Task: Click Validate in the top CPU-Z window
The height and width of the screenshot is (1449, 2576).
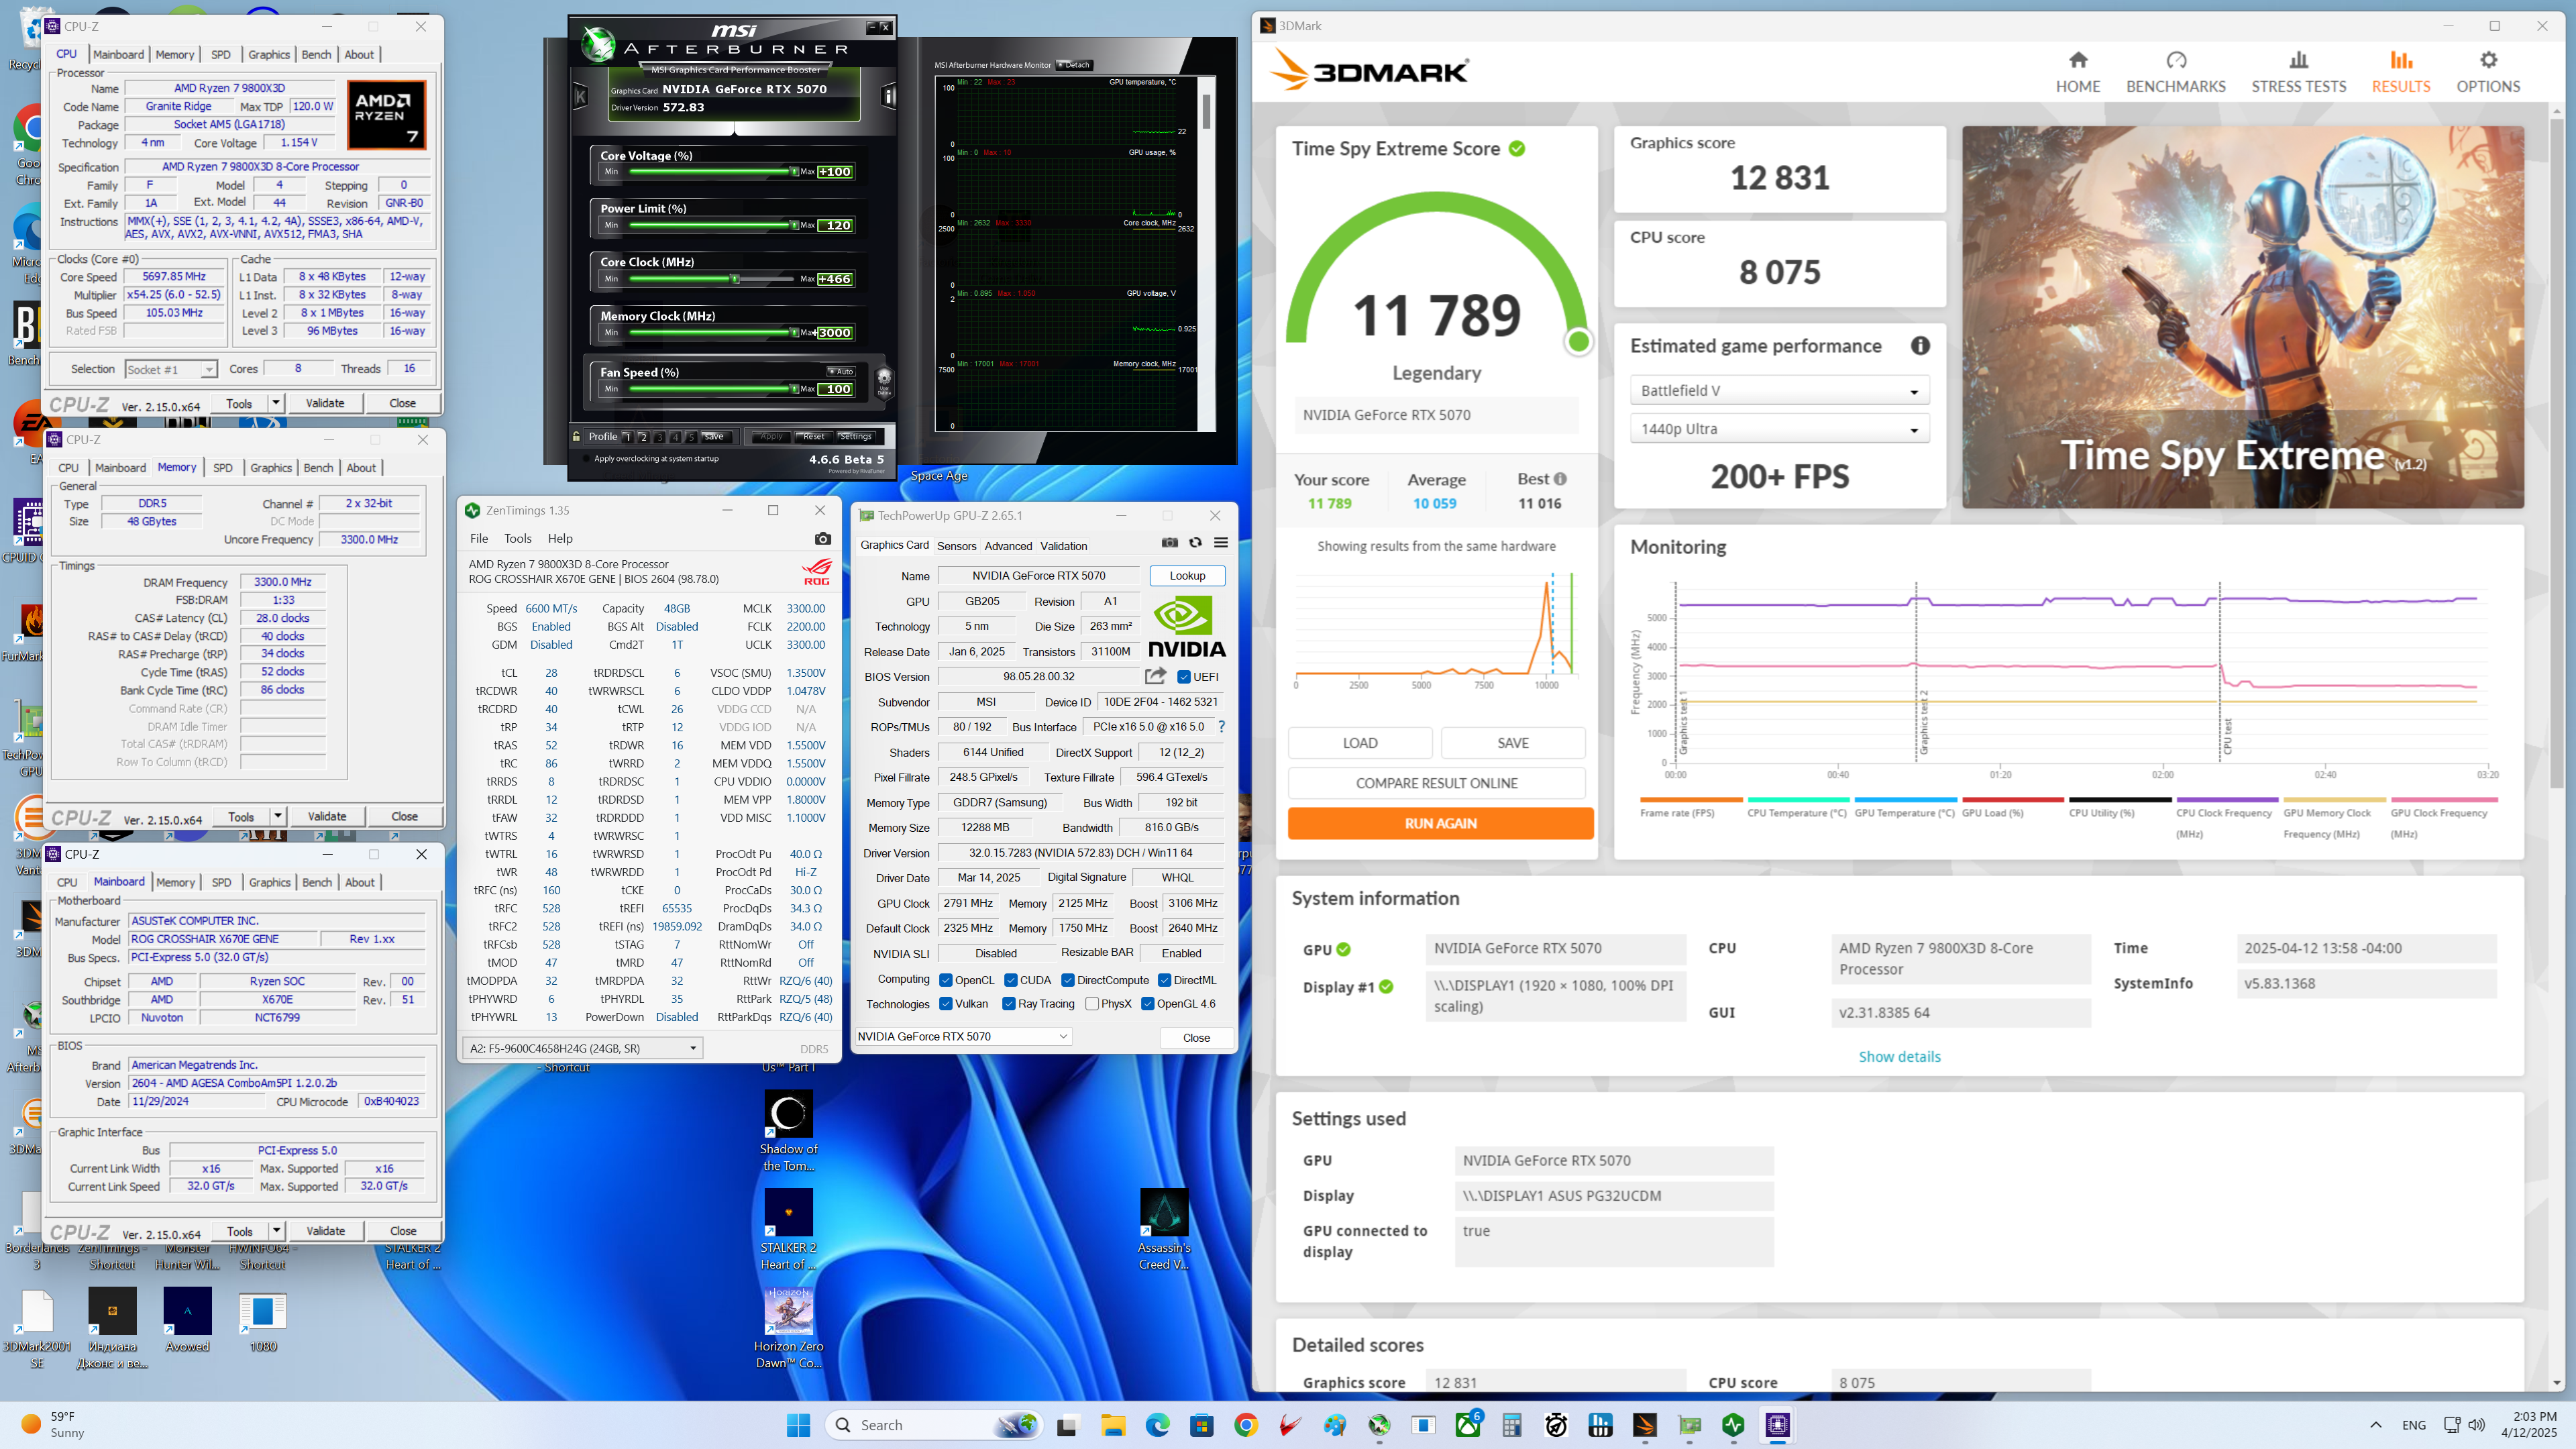Action: (x=324, y=403)
